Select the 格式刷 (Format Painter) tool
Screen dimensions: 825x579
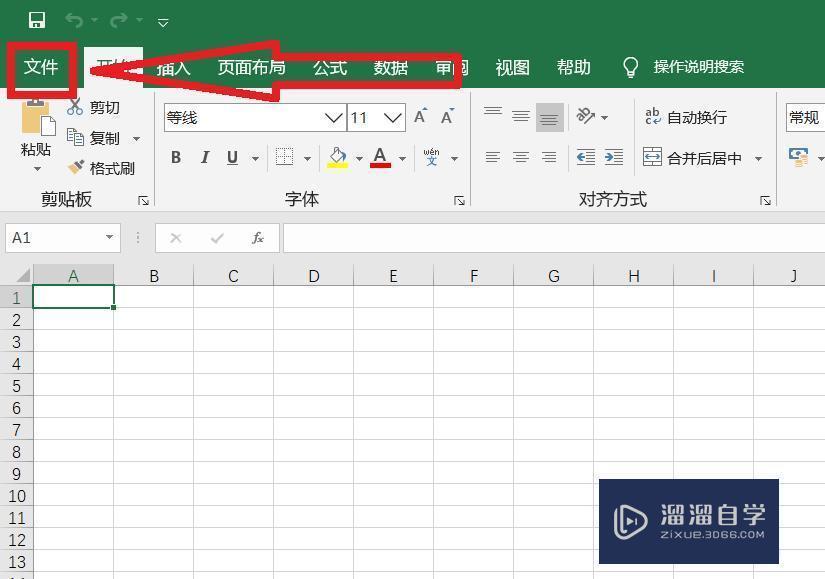104,168
